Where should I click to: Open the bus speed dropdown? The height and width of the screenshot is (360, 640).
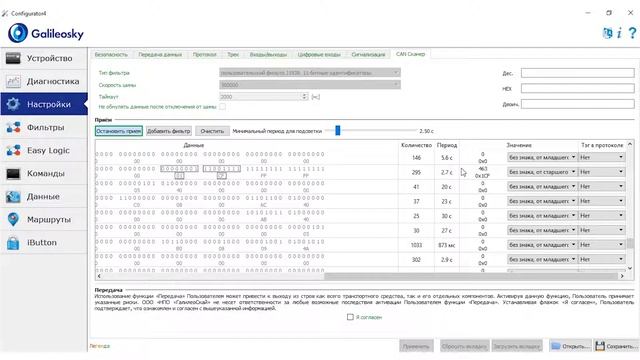tap(310, 85)
